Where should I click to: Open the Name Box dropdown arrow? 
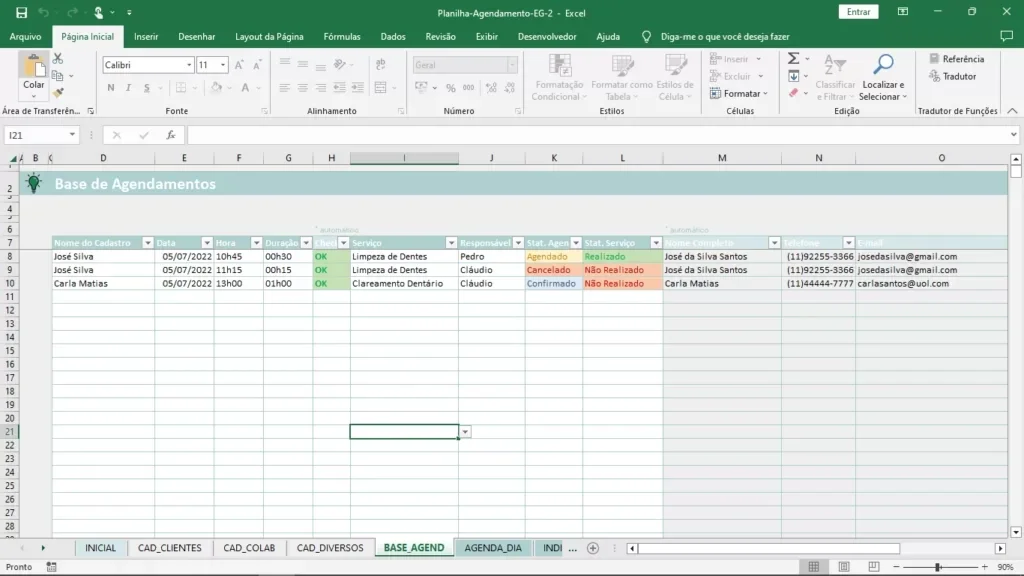tap(72, 135)
